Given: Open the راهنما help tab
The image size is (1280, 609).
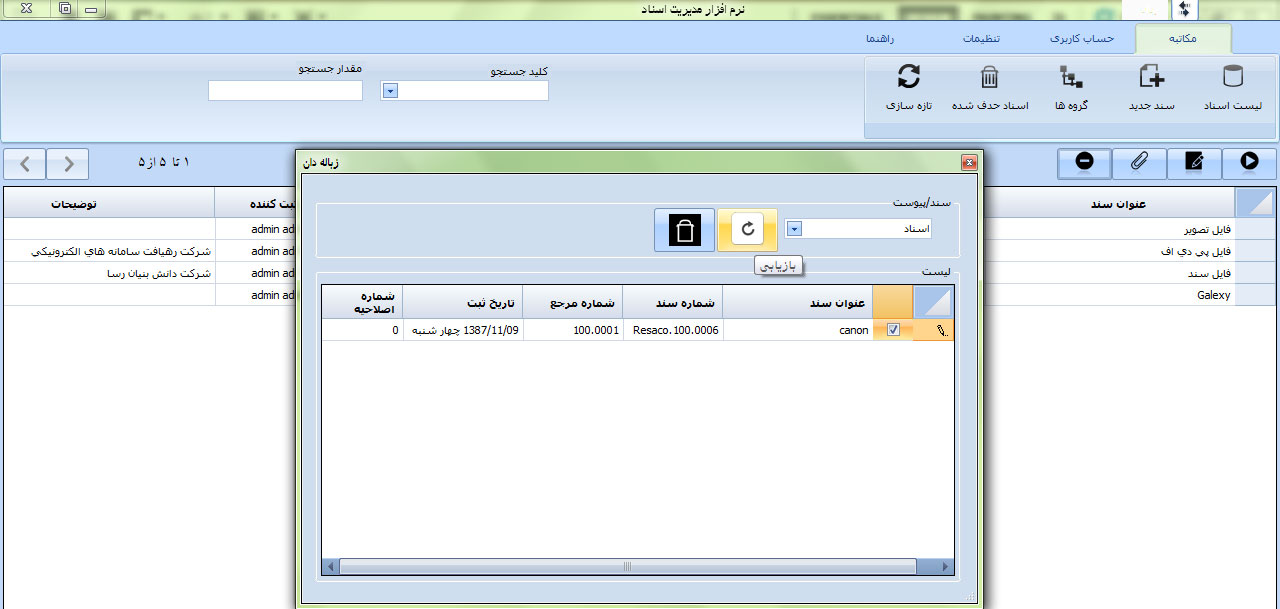Looking at the screenshot, I should click(x=880, y=38).
